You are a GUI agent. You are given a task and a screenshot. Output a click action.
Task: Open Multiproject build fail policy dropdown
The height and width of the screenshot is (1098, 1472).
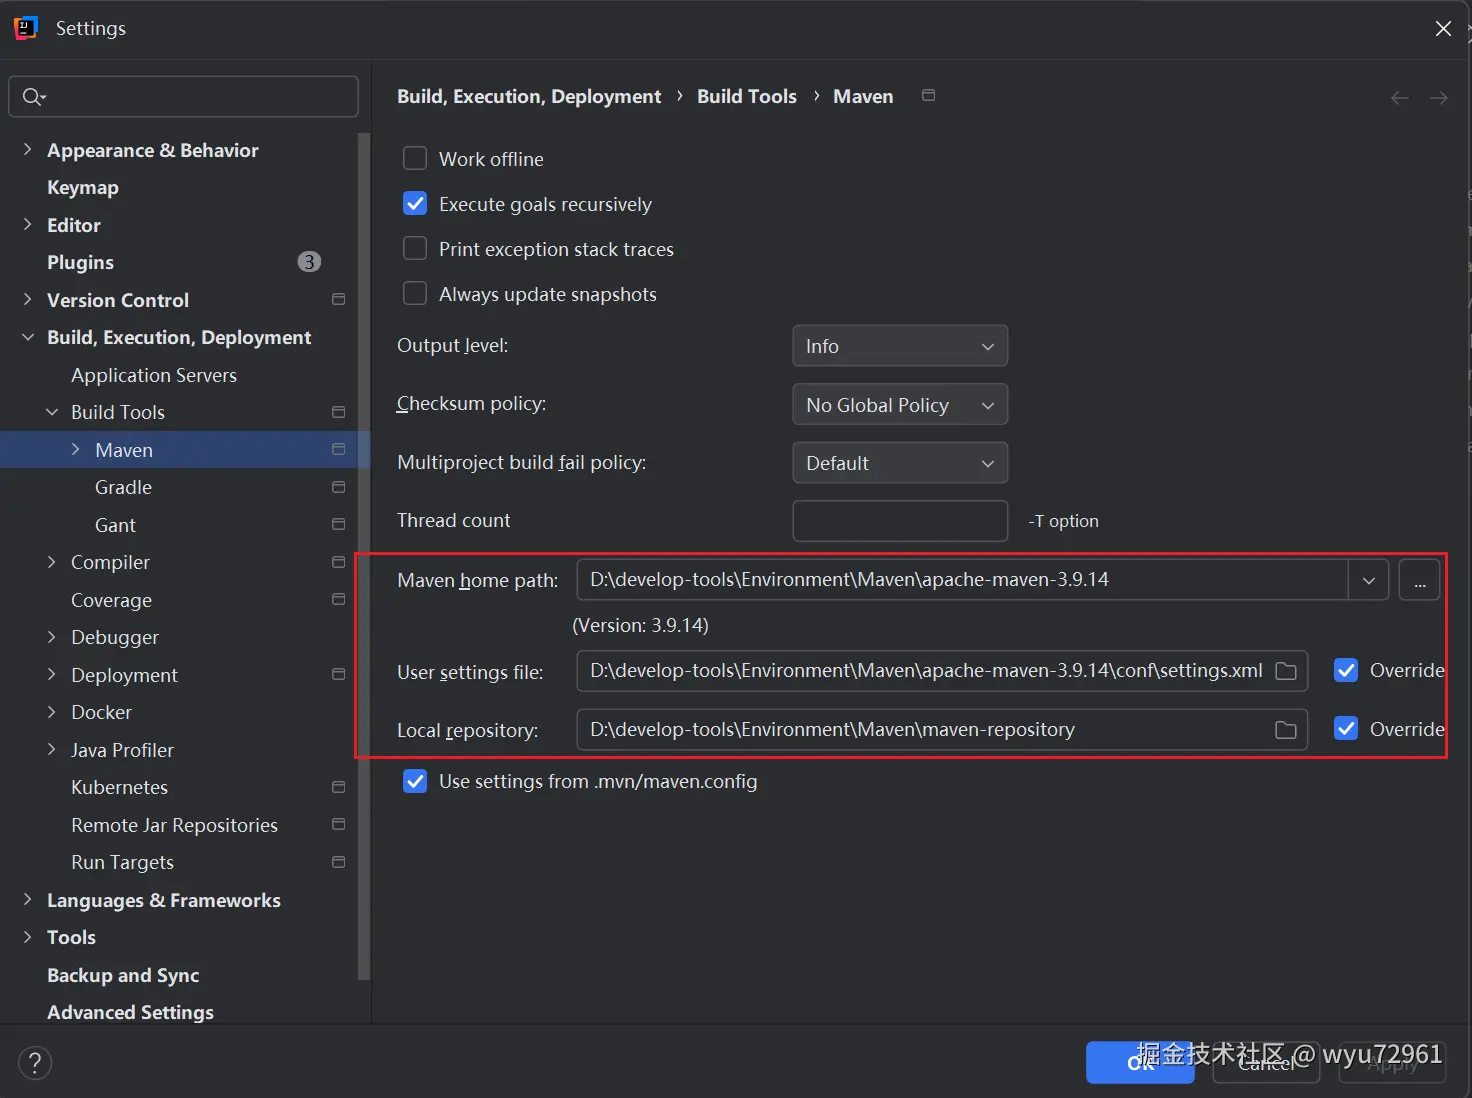900,463
